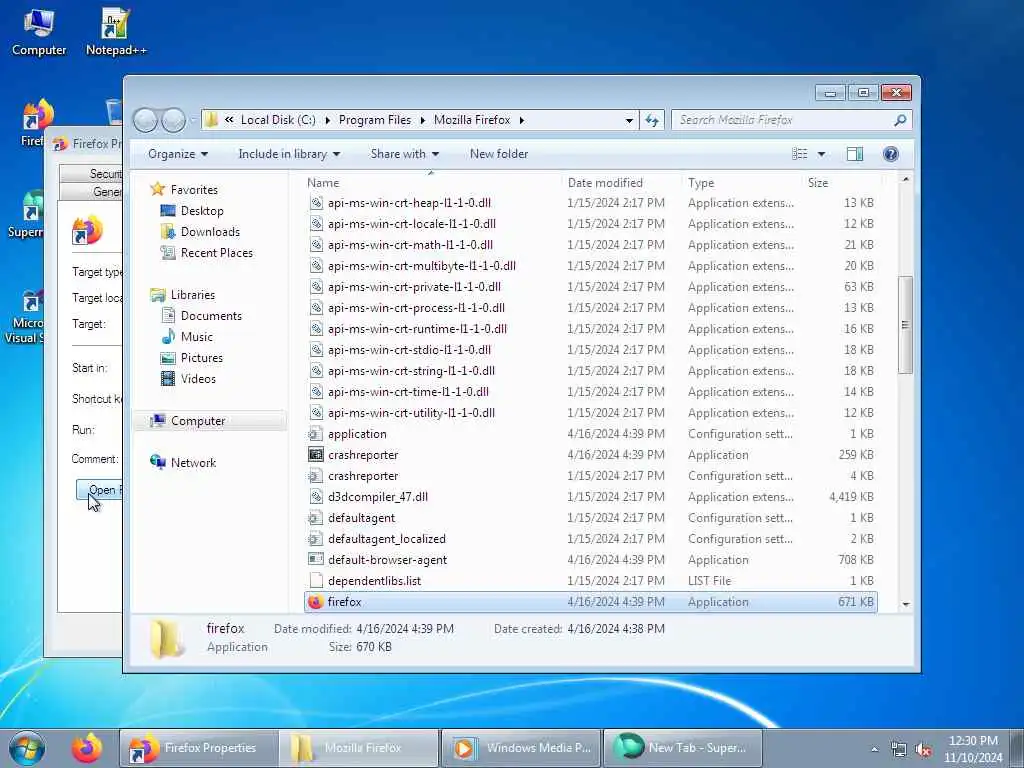Image resolution: width=1024 pixels, height=768 pixels.
Task: Click the Mozilla Firefox taskbar button
Action: pyautogui.click(x=359, y=748)
